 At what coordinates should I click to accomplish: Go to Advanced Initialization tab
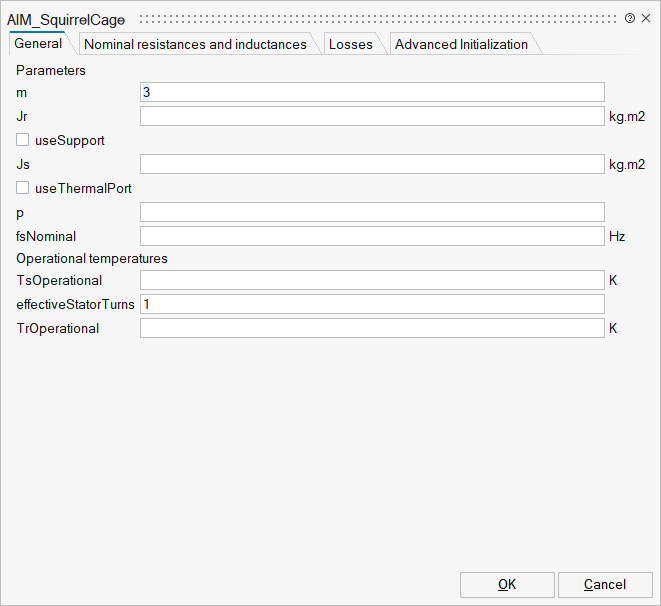point(461,44)
